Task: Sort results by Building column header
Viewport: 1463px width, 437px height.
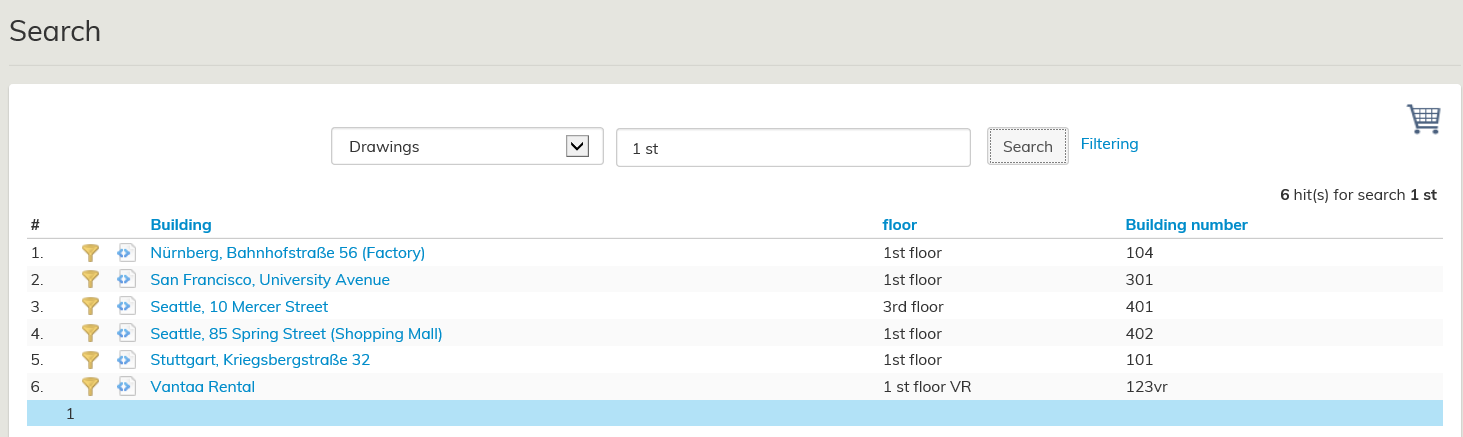Action: [x=181, y=225]
